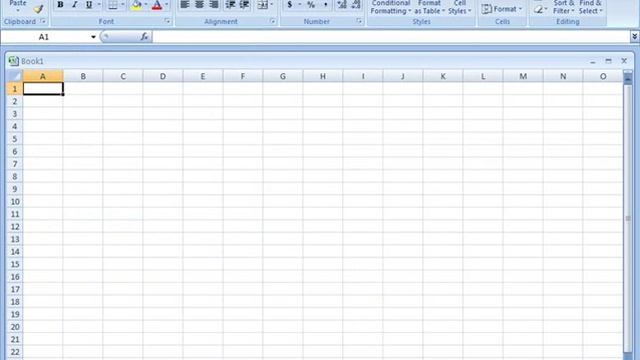Toggle Underline formatting
Viewport: 640px width, 360px height.
(89, 5)
